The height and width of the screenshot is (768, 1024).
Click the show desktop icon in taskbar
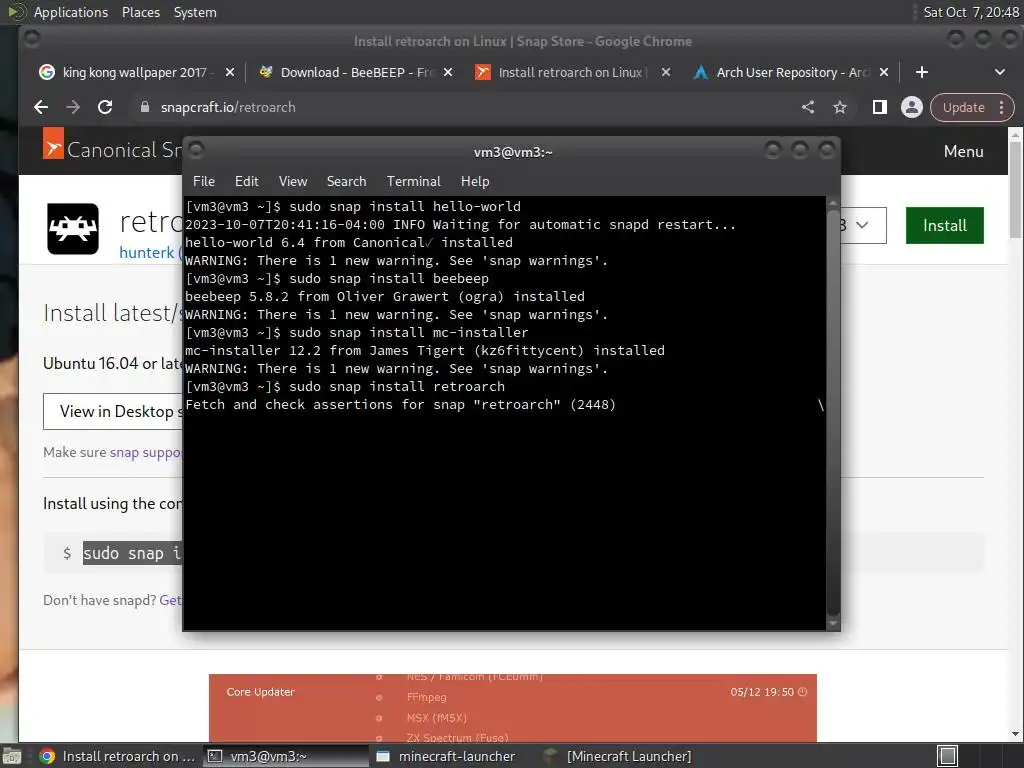click(x=12, y=756)
